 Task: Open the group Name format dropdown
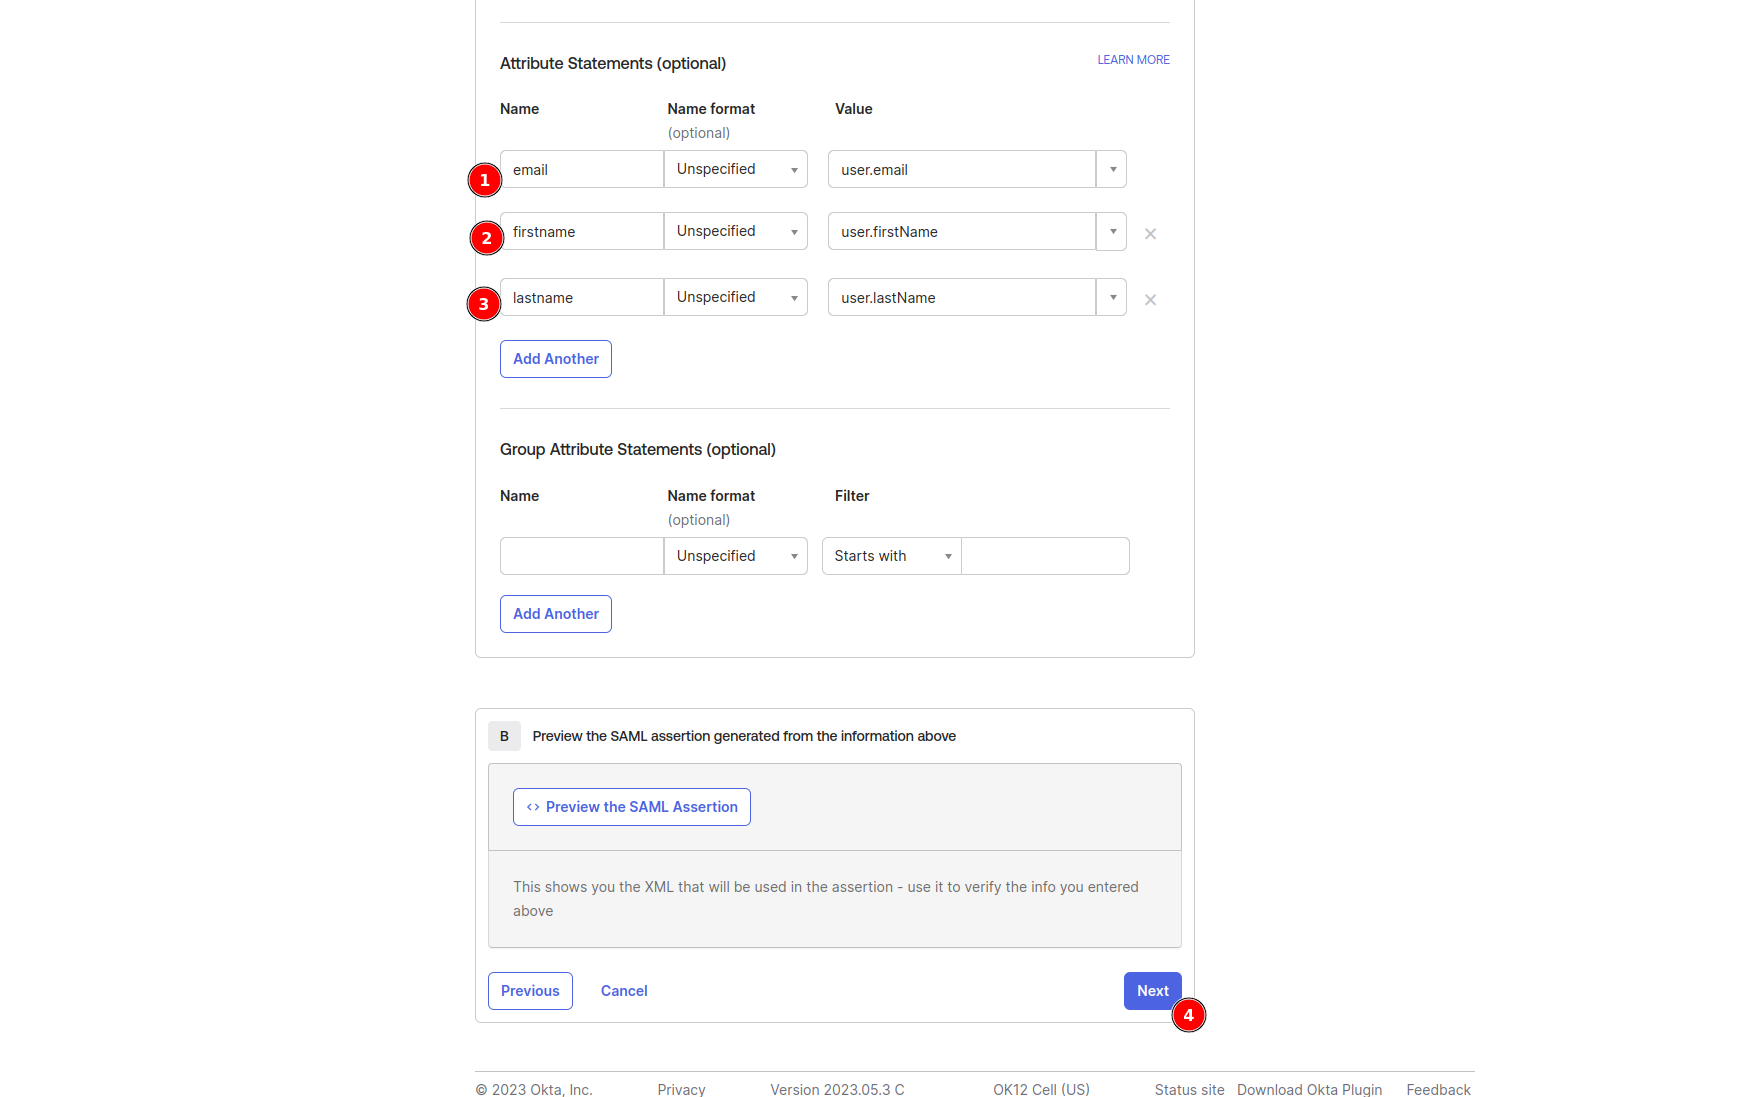pos(736,556)
